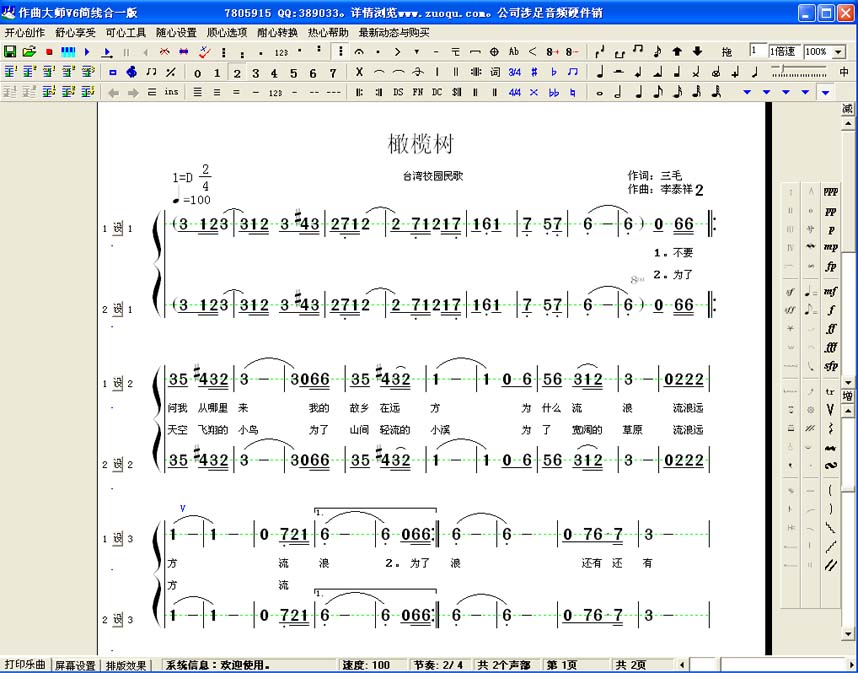Screen dimensions: 858x673
Task: Play from cursor (underlined triangle) button
Action: point(107,53)
